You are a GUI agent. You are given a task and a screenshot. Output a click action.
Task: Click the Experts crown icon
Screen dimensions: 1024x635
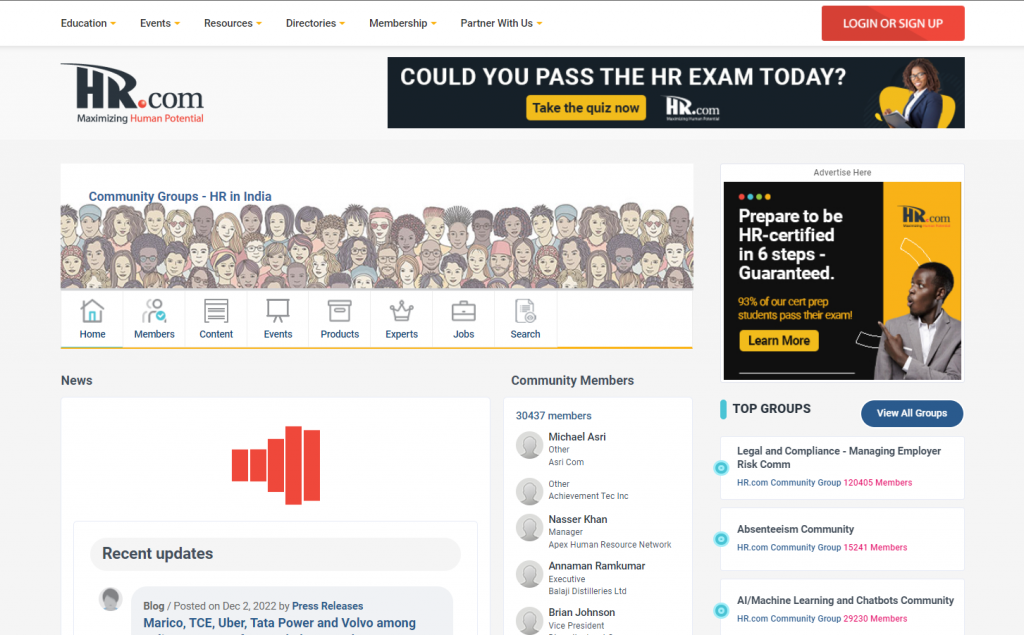tap(401, 313)
